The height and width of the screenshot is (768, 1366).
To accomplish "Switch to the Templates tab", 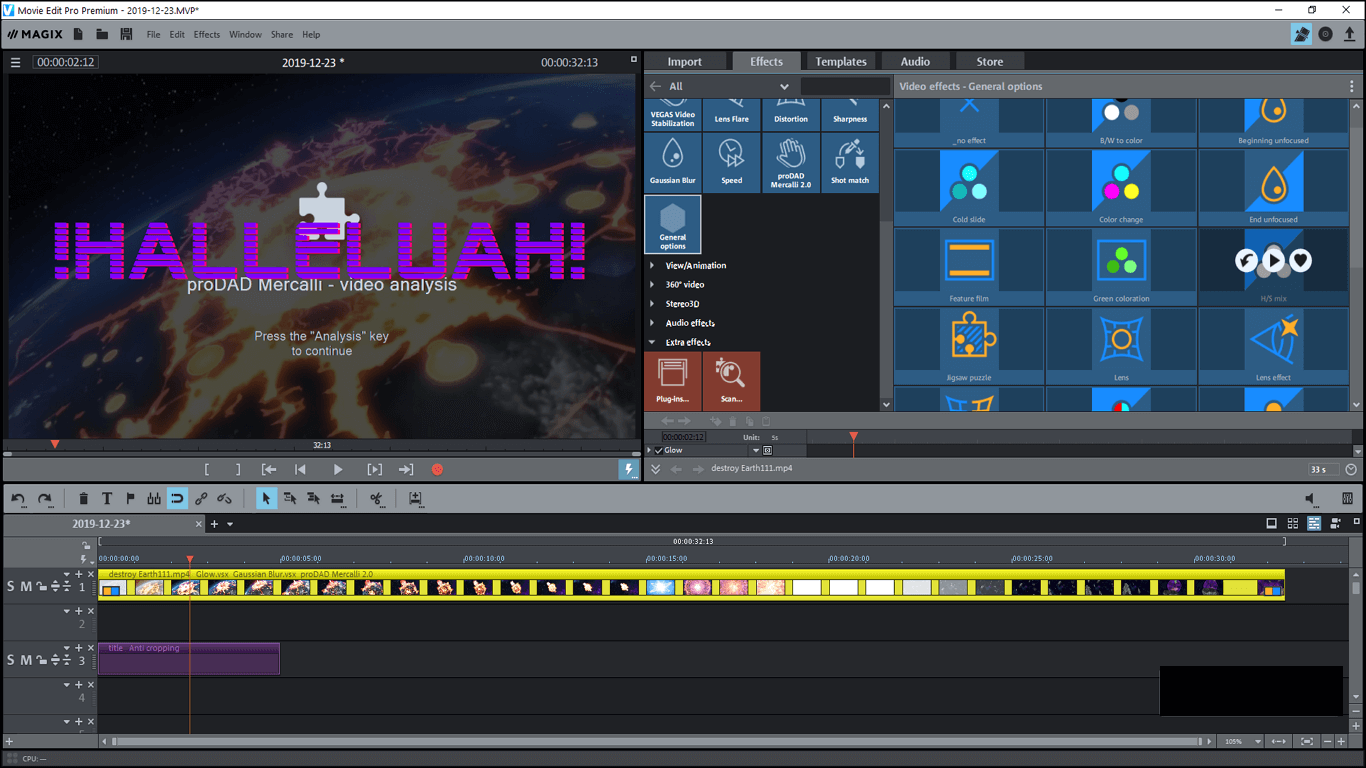I will [841, 62].
